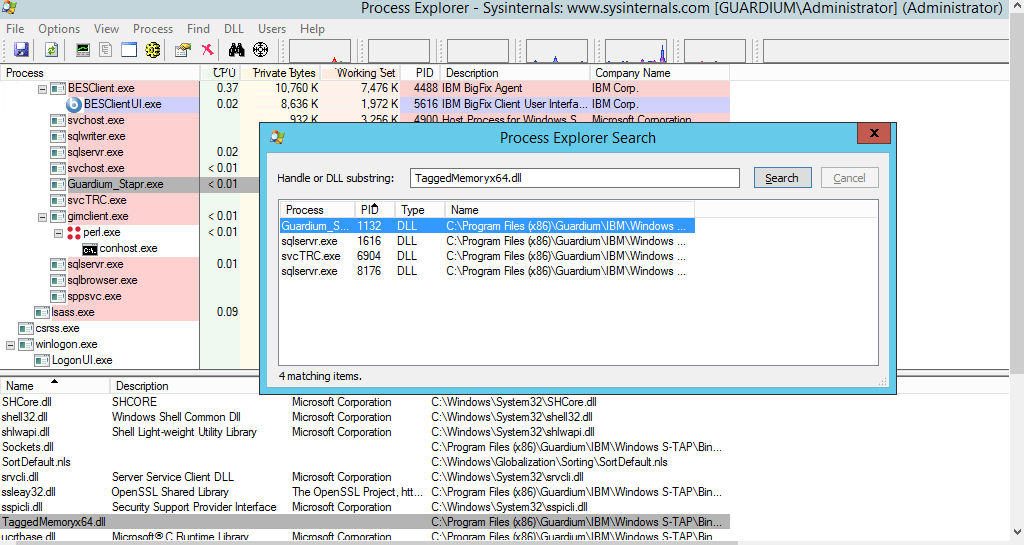Image resolution: width=1024 pixels, height=545 pixels.
Task: Toggle the lower pane window icon
Action: [x=129, y=50]
